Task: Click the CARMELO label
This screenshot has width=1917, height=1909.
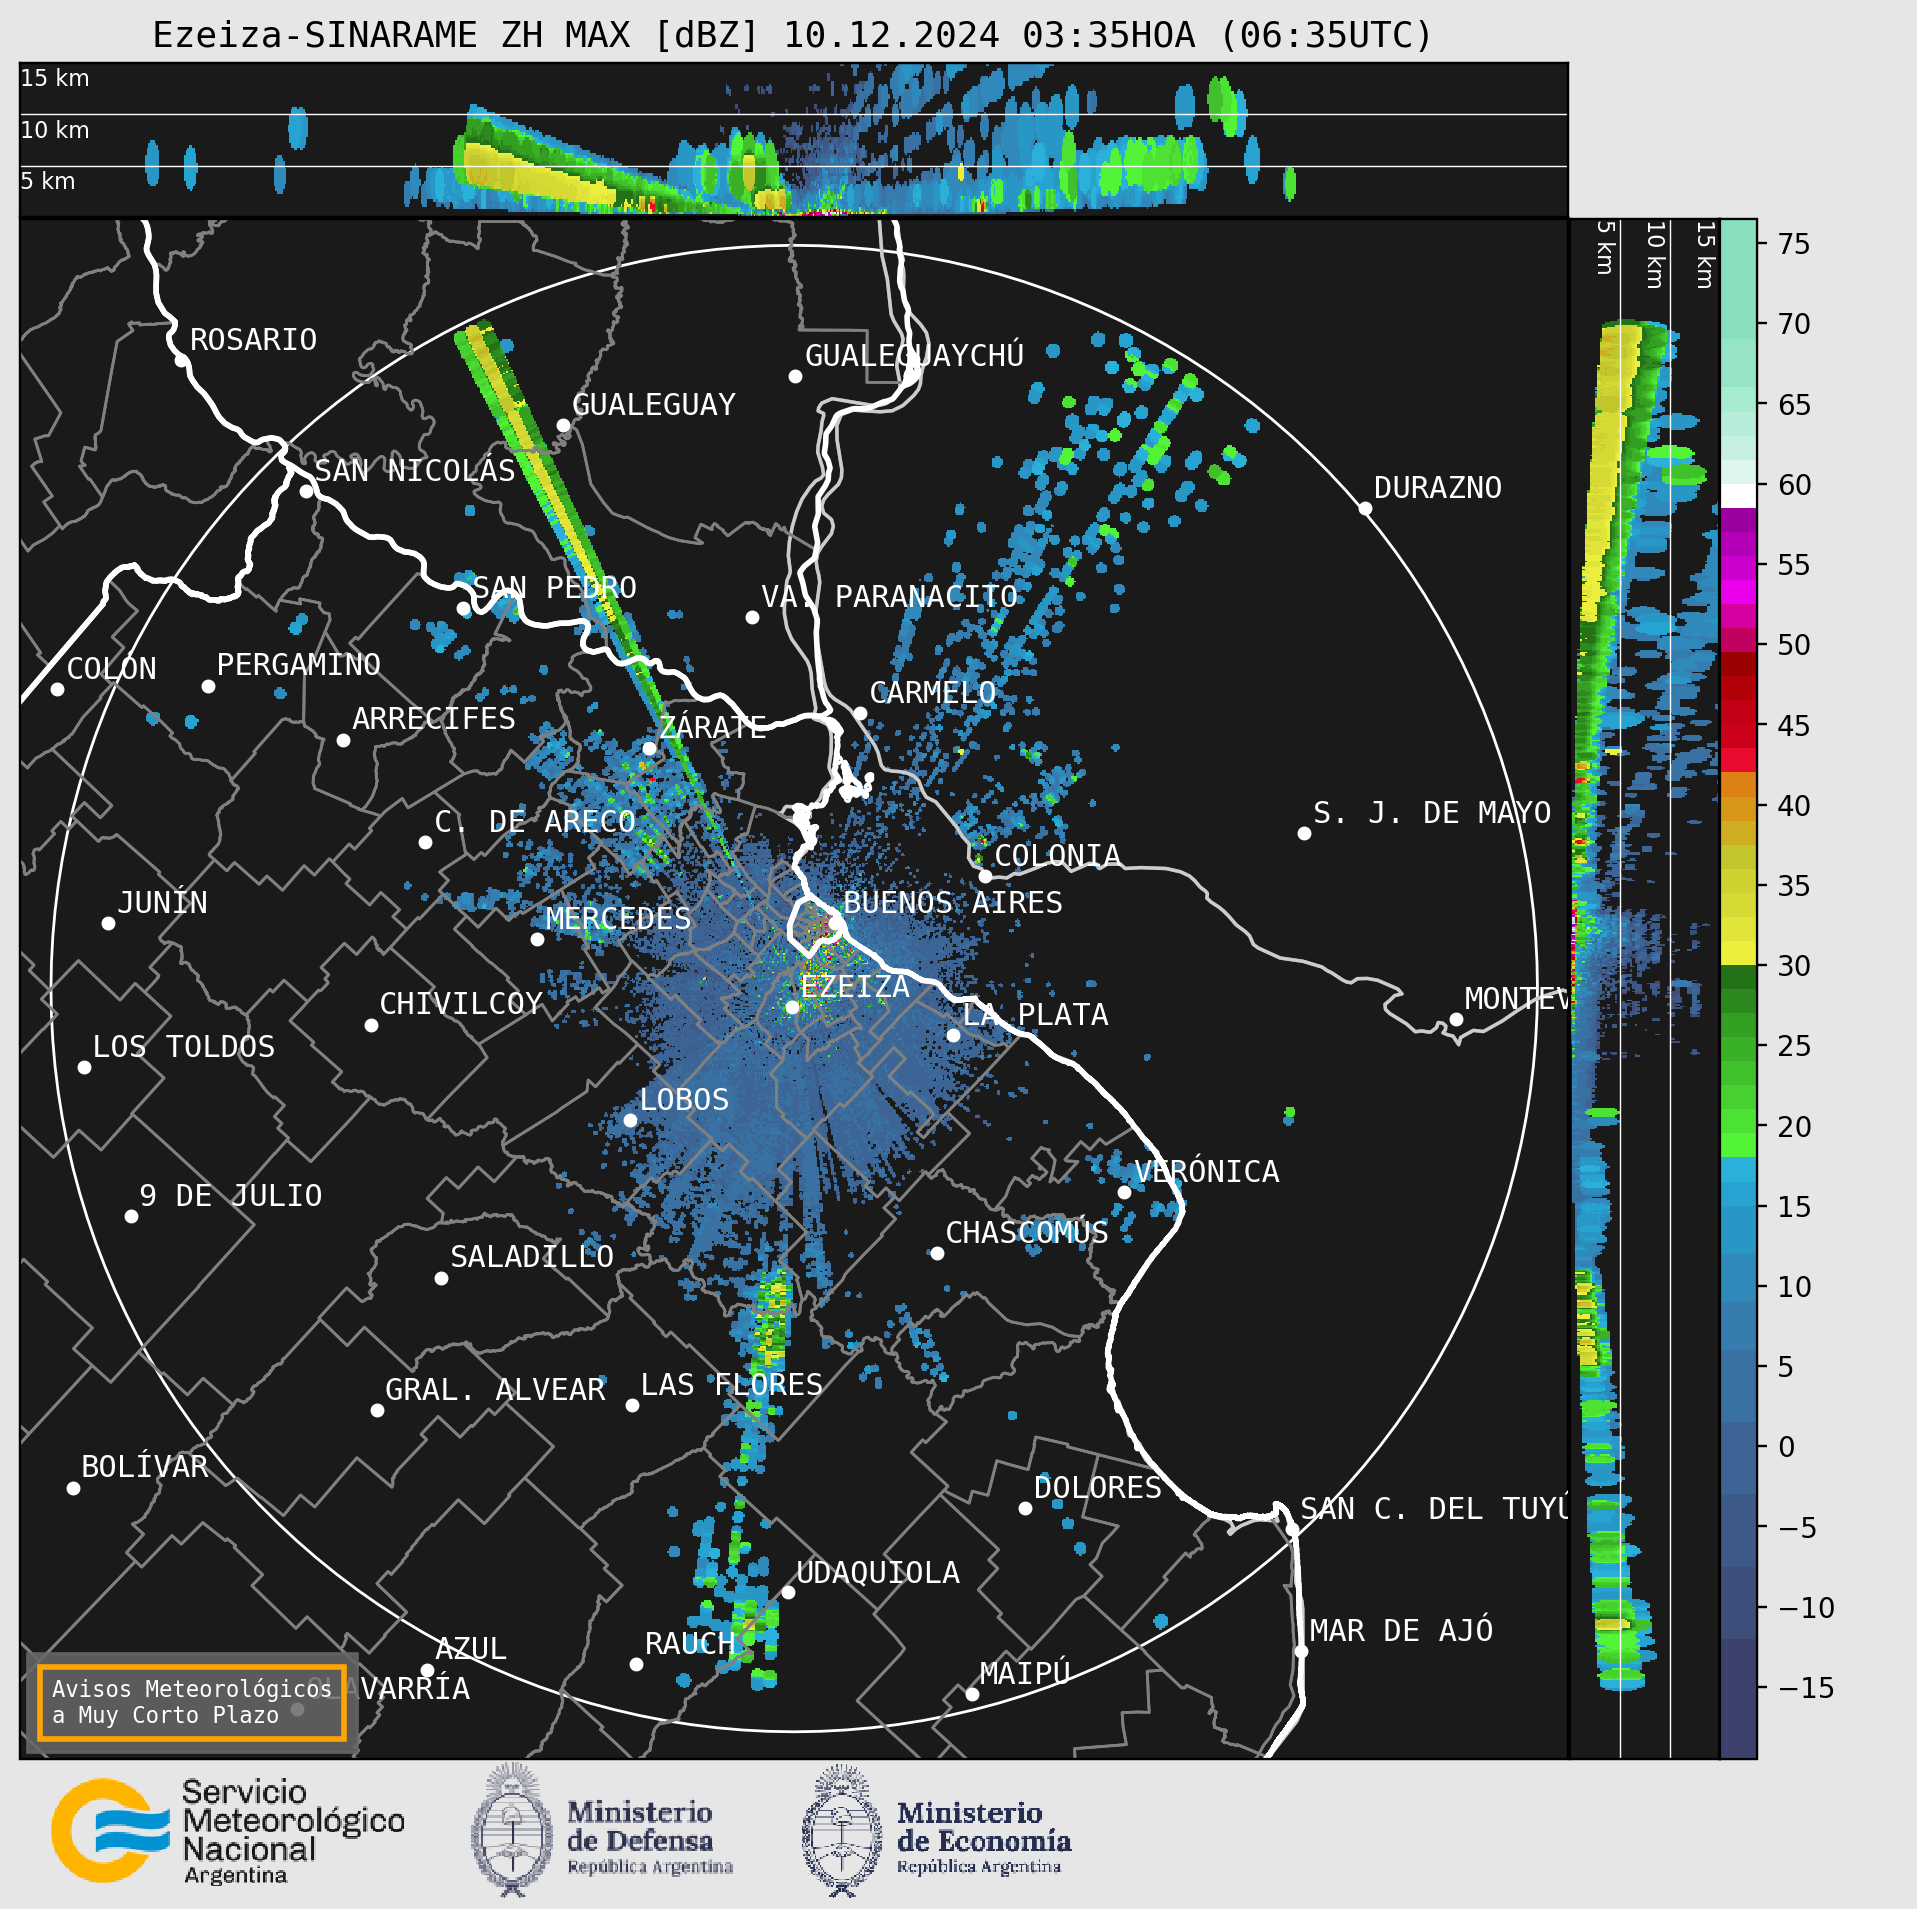Action: pyautogui.click(x=932, y=693)
